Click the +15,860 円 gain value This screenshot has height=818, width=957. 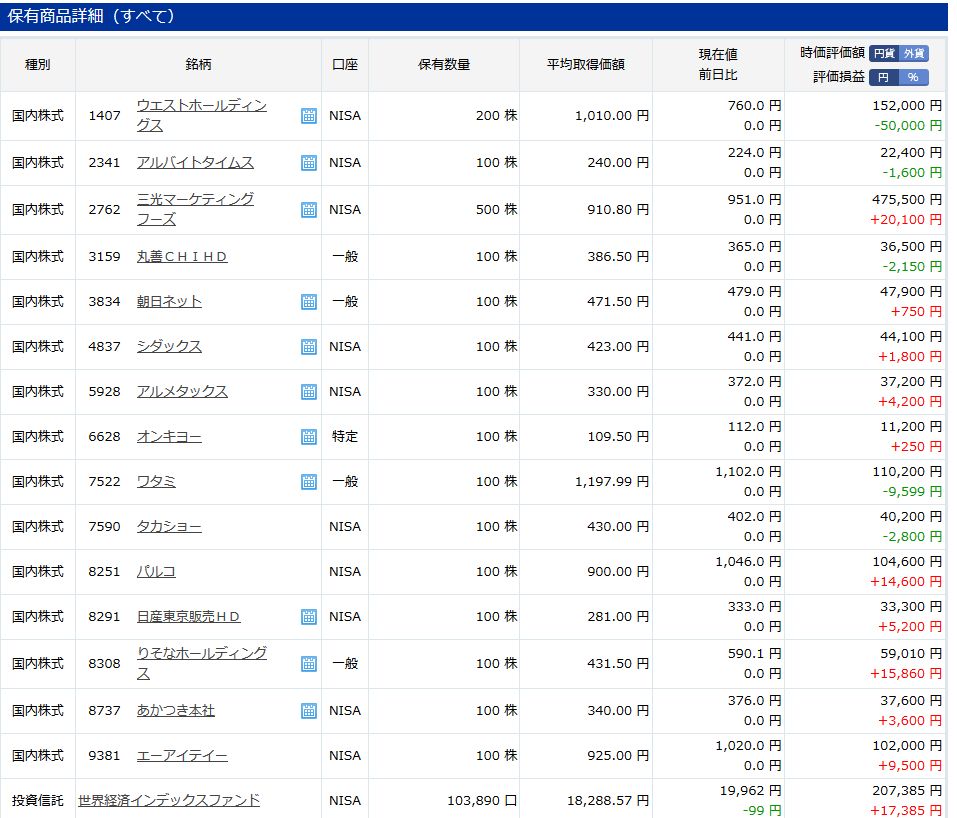[906, 674]
